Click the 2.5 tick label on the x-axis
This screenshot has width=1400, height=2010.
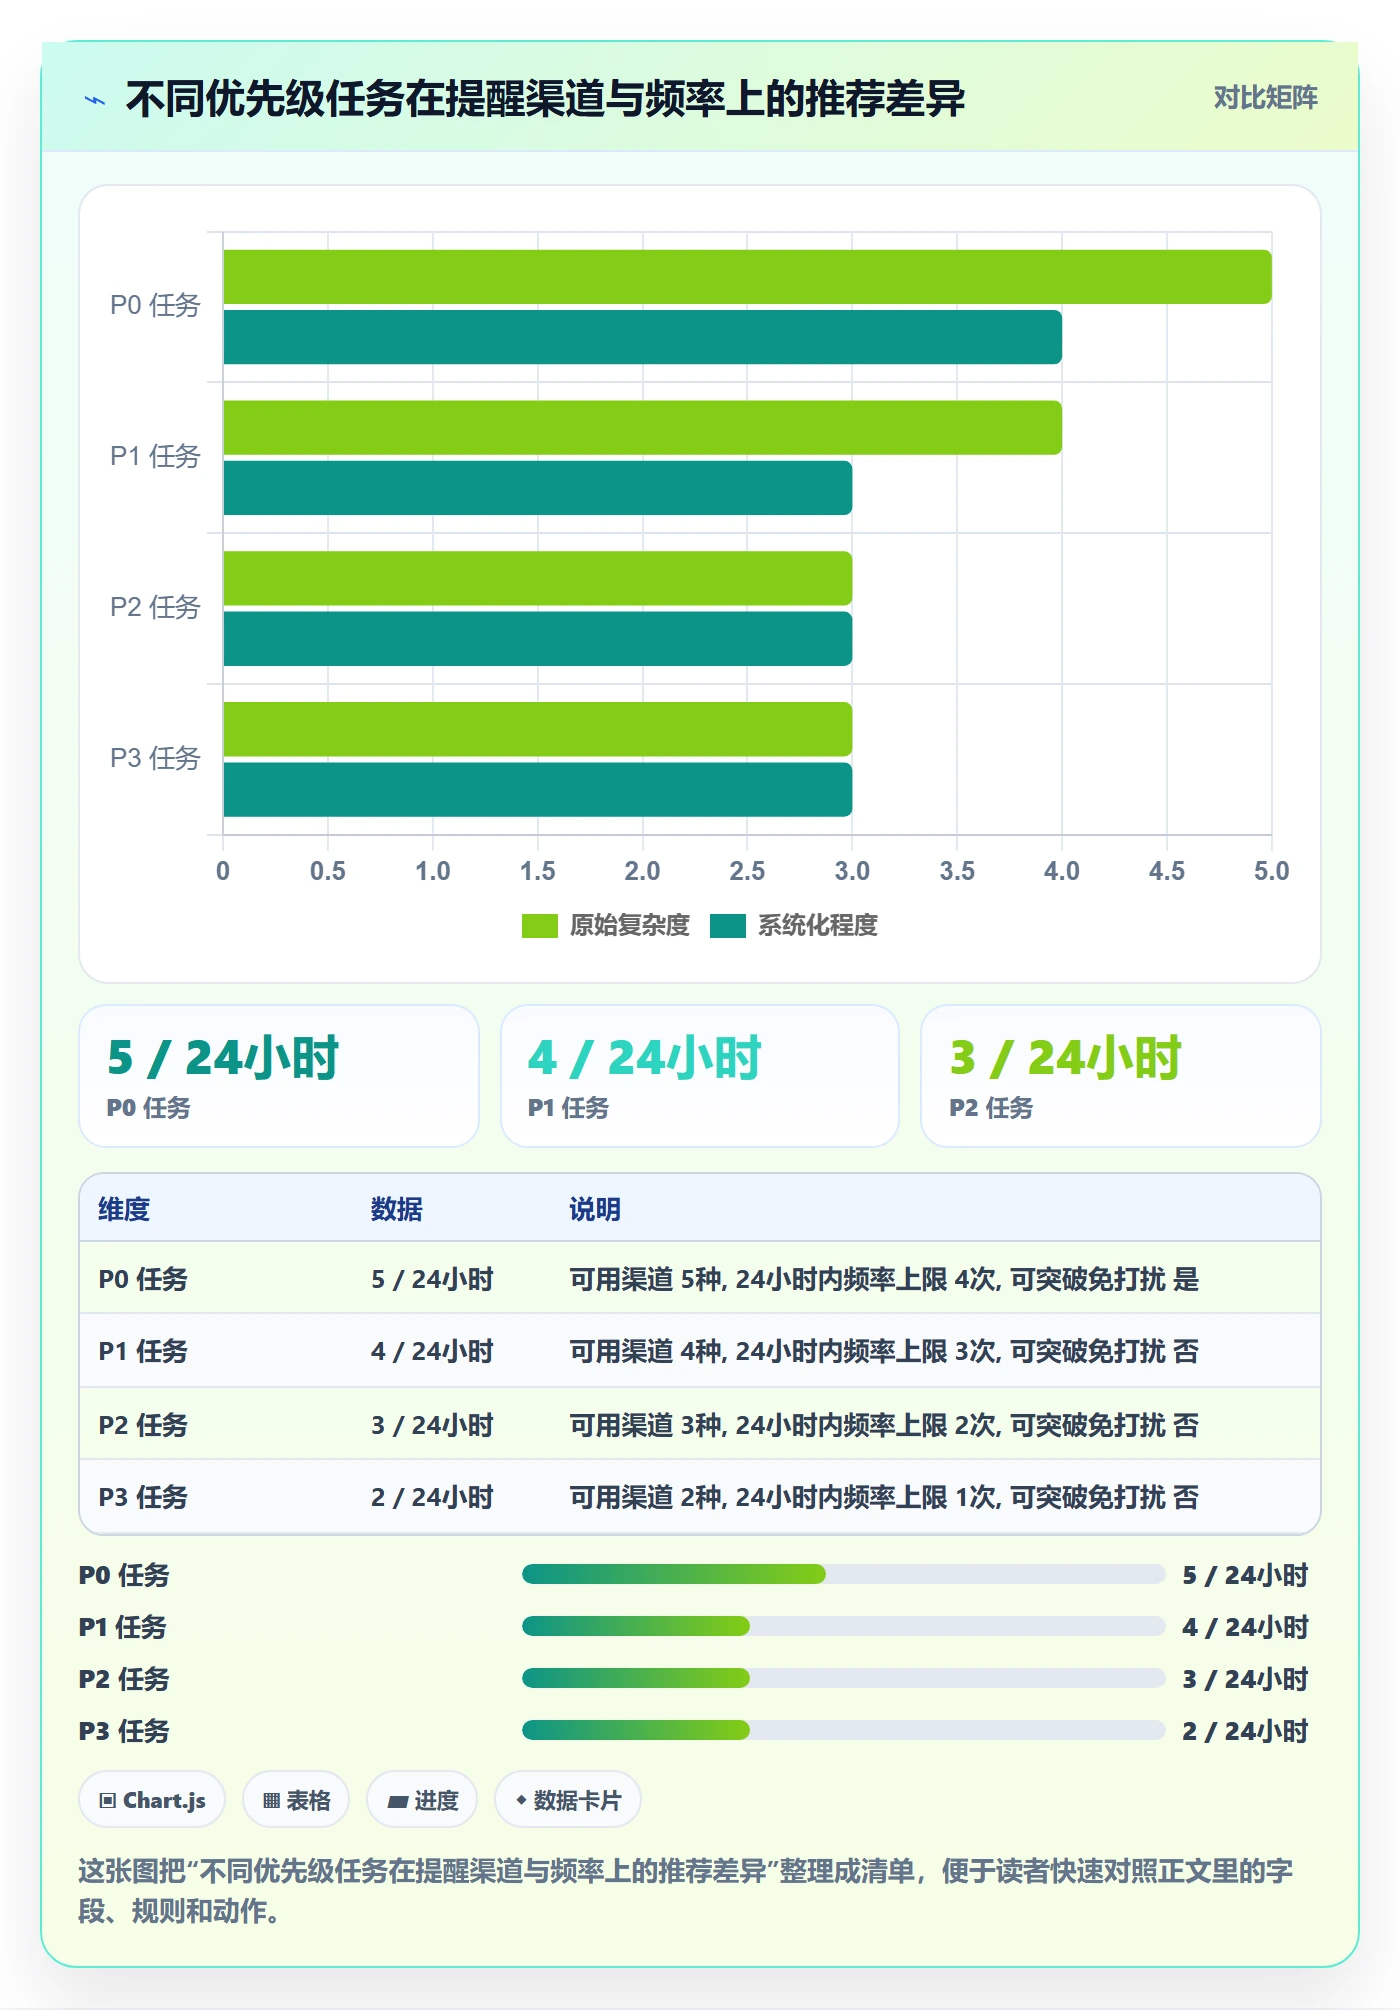pos(747,871)
